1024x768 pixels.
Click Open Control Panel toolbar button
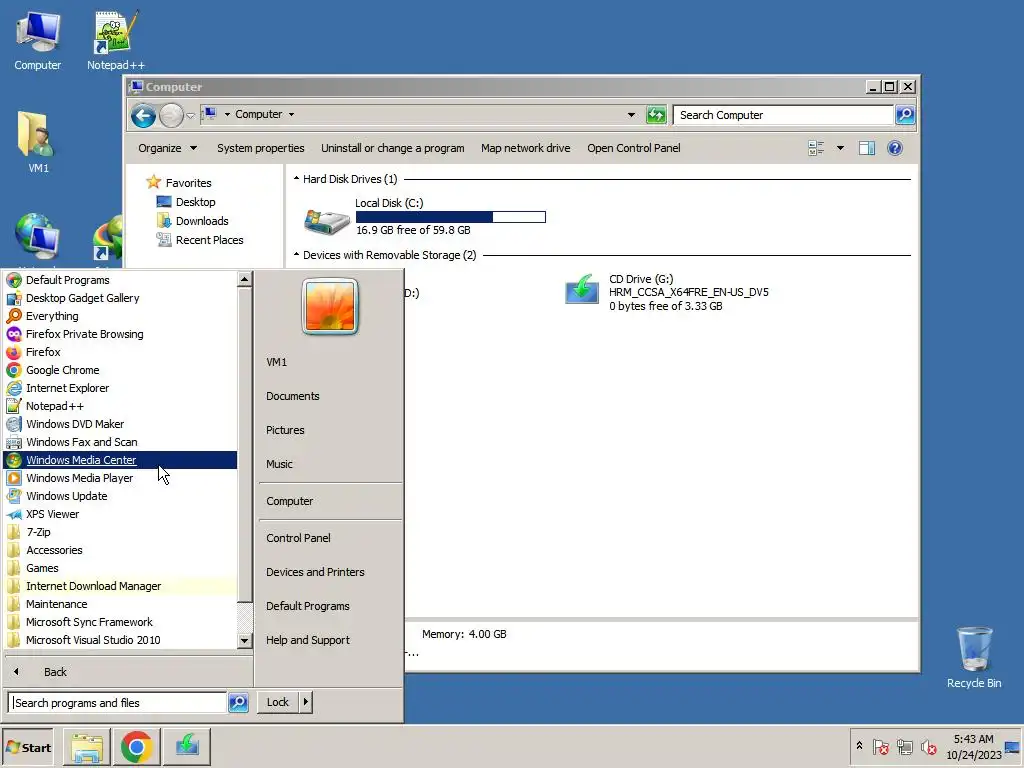pyautogui.click(x=633, y=148)
